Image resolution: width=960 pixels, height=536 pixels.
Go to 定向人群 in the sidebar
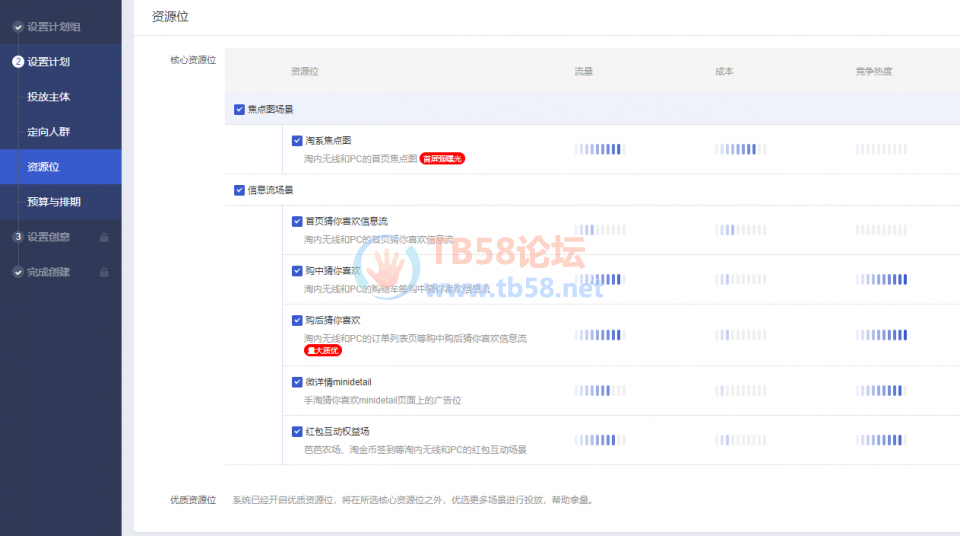(48, 132)
